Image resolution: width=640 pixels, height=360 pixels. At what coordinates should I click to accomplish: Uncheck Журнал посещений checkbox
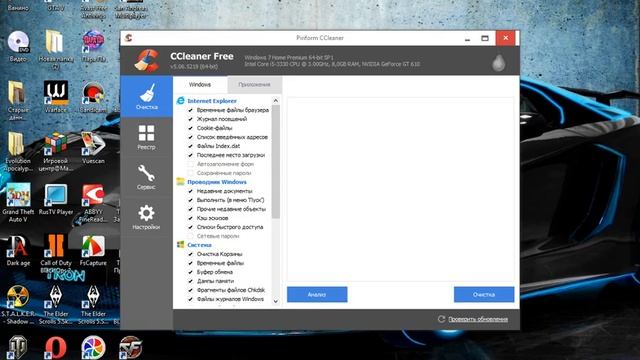191,119
